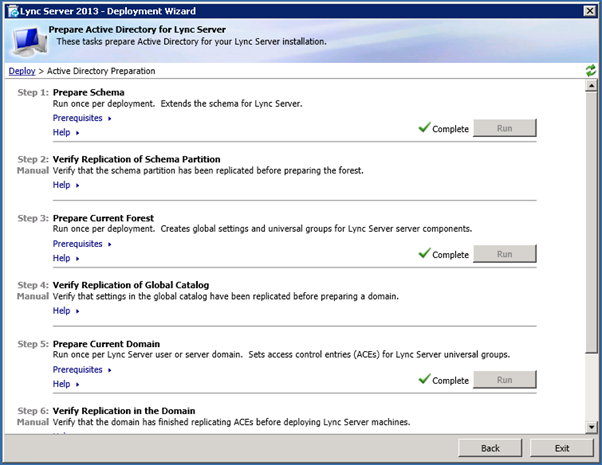Click Run button for Prepare Schema
The height and width of the screenshot is (465, 602).
click(x=504, y=128)
